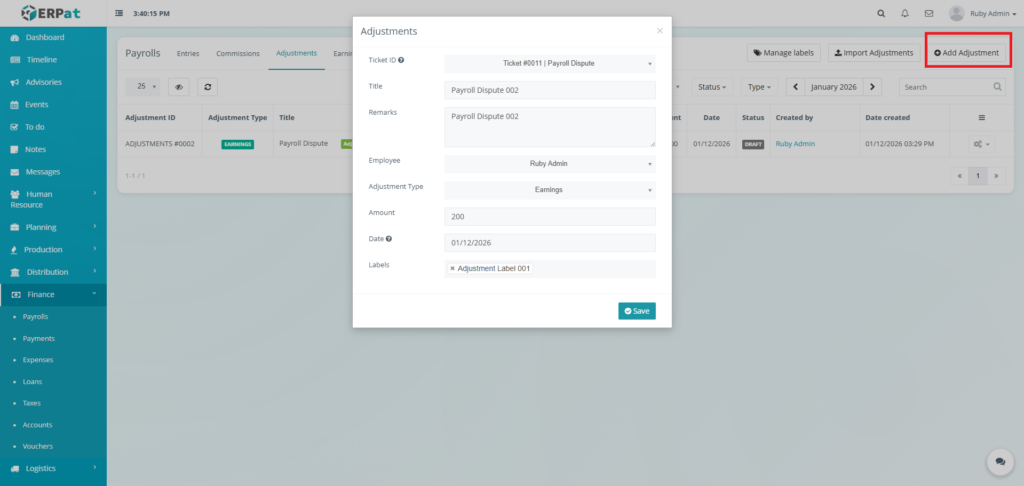
Task: Click the ERPat logo
Action: click(x=53, y=13)
